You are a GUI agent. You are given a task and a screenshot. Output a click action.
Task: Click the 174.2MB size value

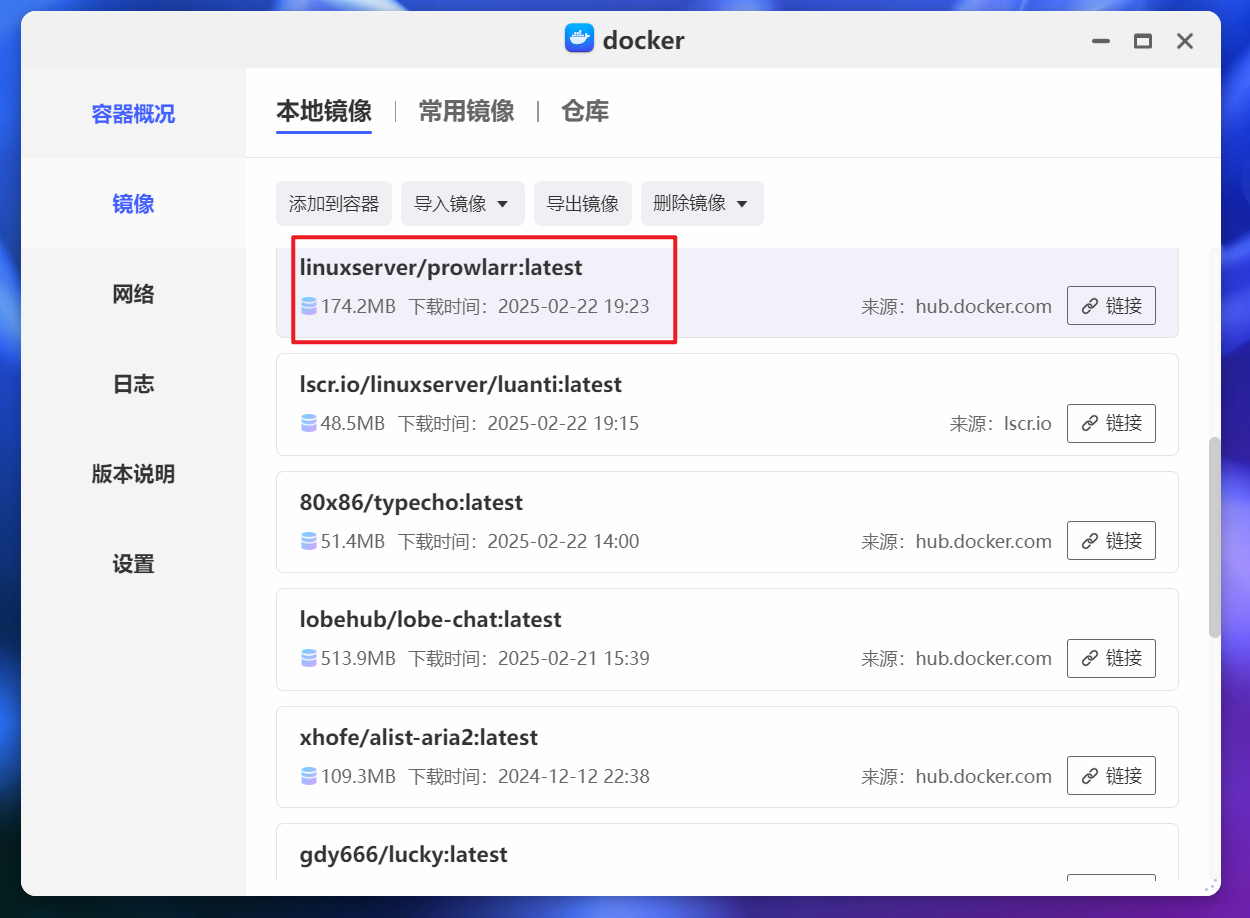coord(358,306)
